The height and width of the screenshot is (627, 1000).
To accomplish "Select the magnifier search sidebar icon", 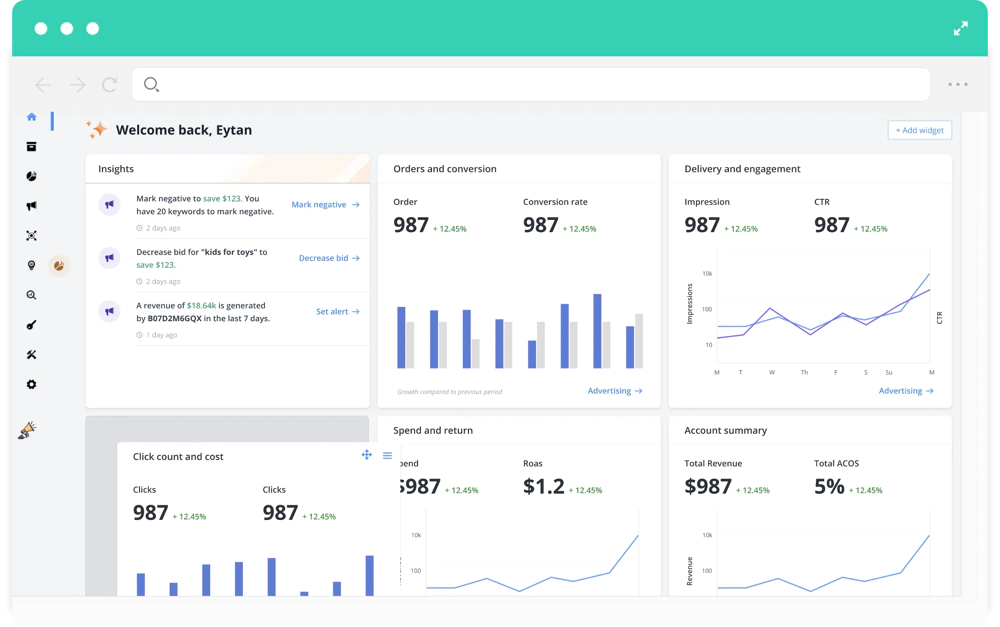I will tap(31, 295).
